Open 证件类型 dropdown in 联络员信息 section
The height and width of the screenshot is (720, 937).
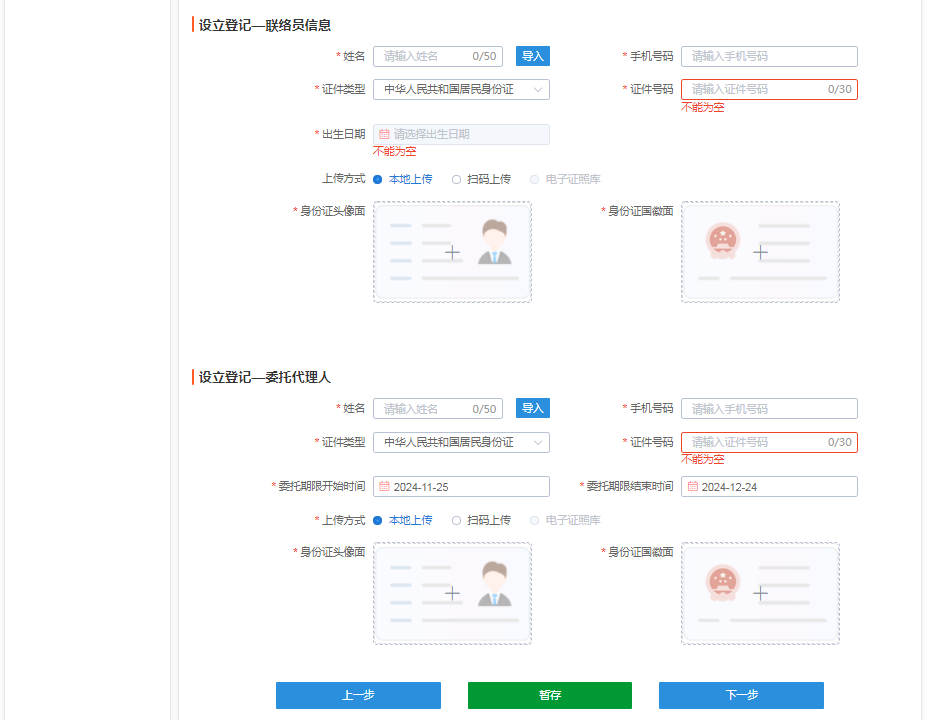click(461, 90)
